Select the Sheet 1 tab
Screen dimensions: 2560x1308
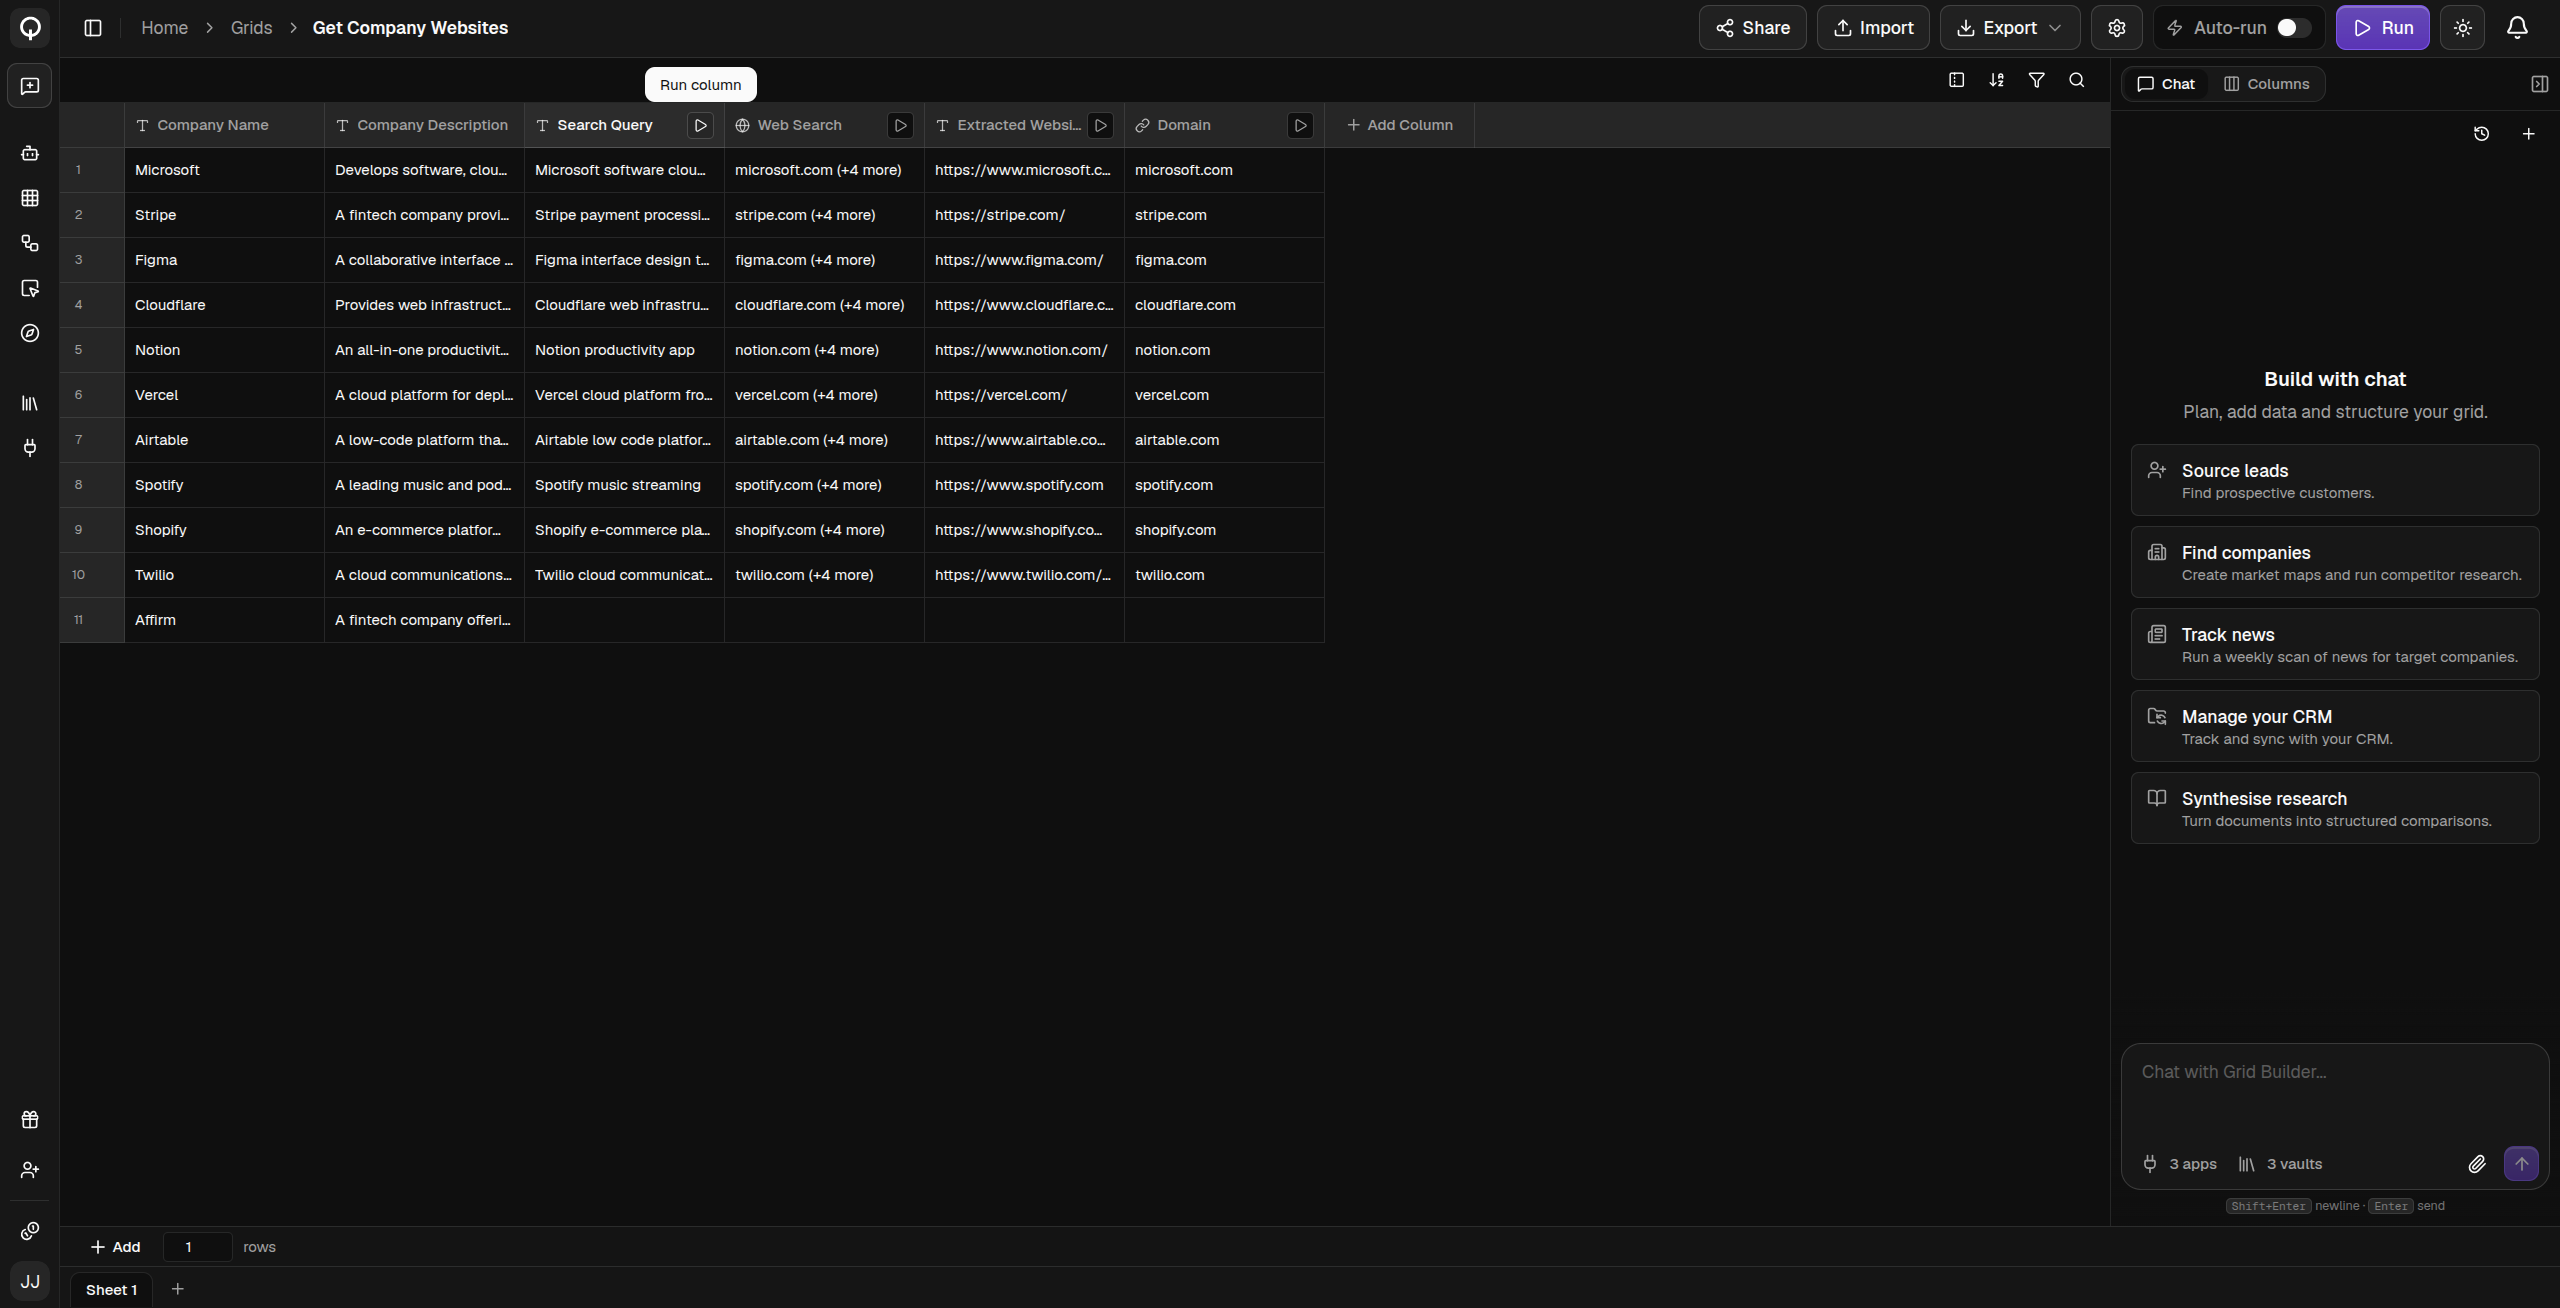(x=111, y=1290)
